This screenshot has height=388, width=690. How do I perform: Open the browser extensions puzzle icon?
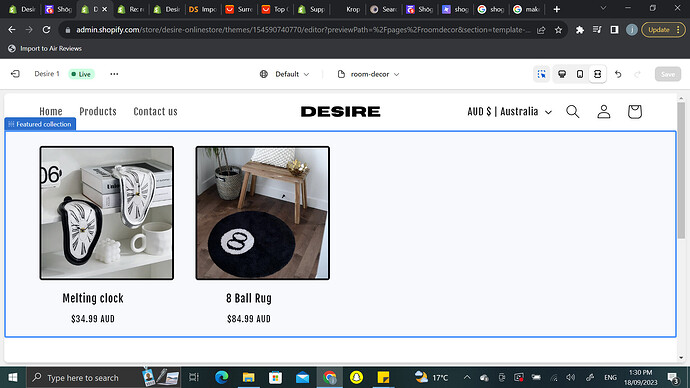point(580,29)
